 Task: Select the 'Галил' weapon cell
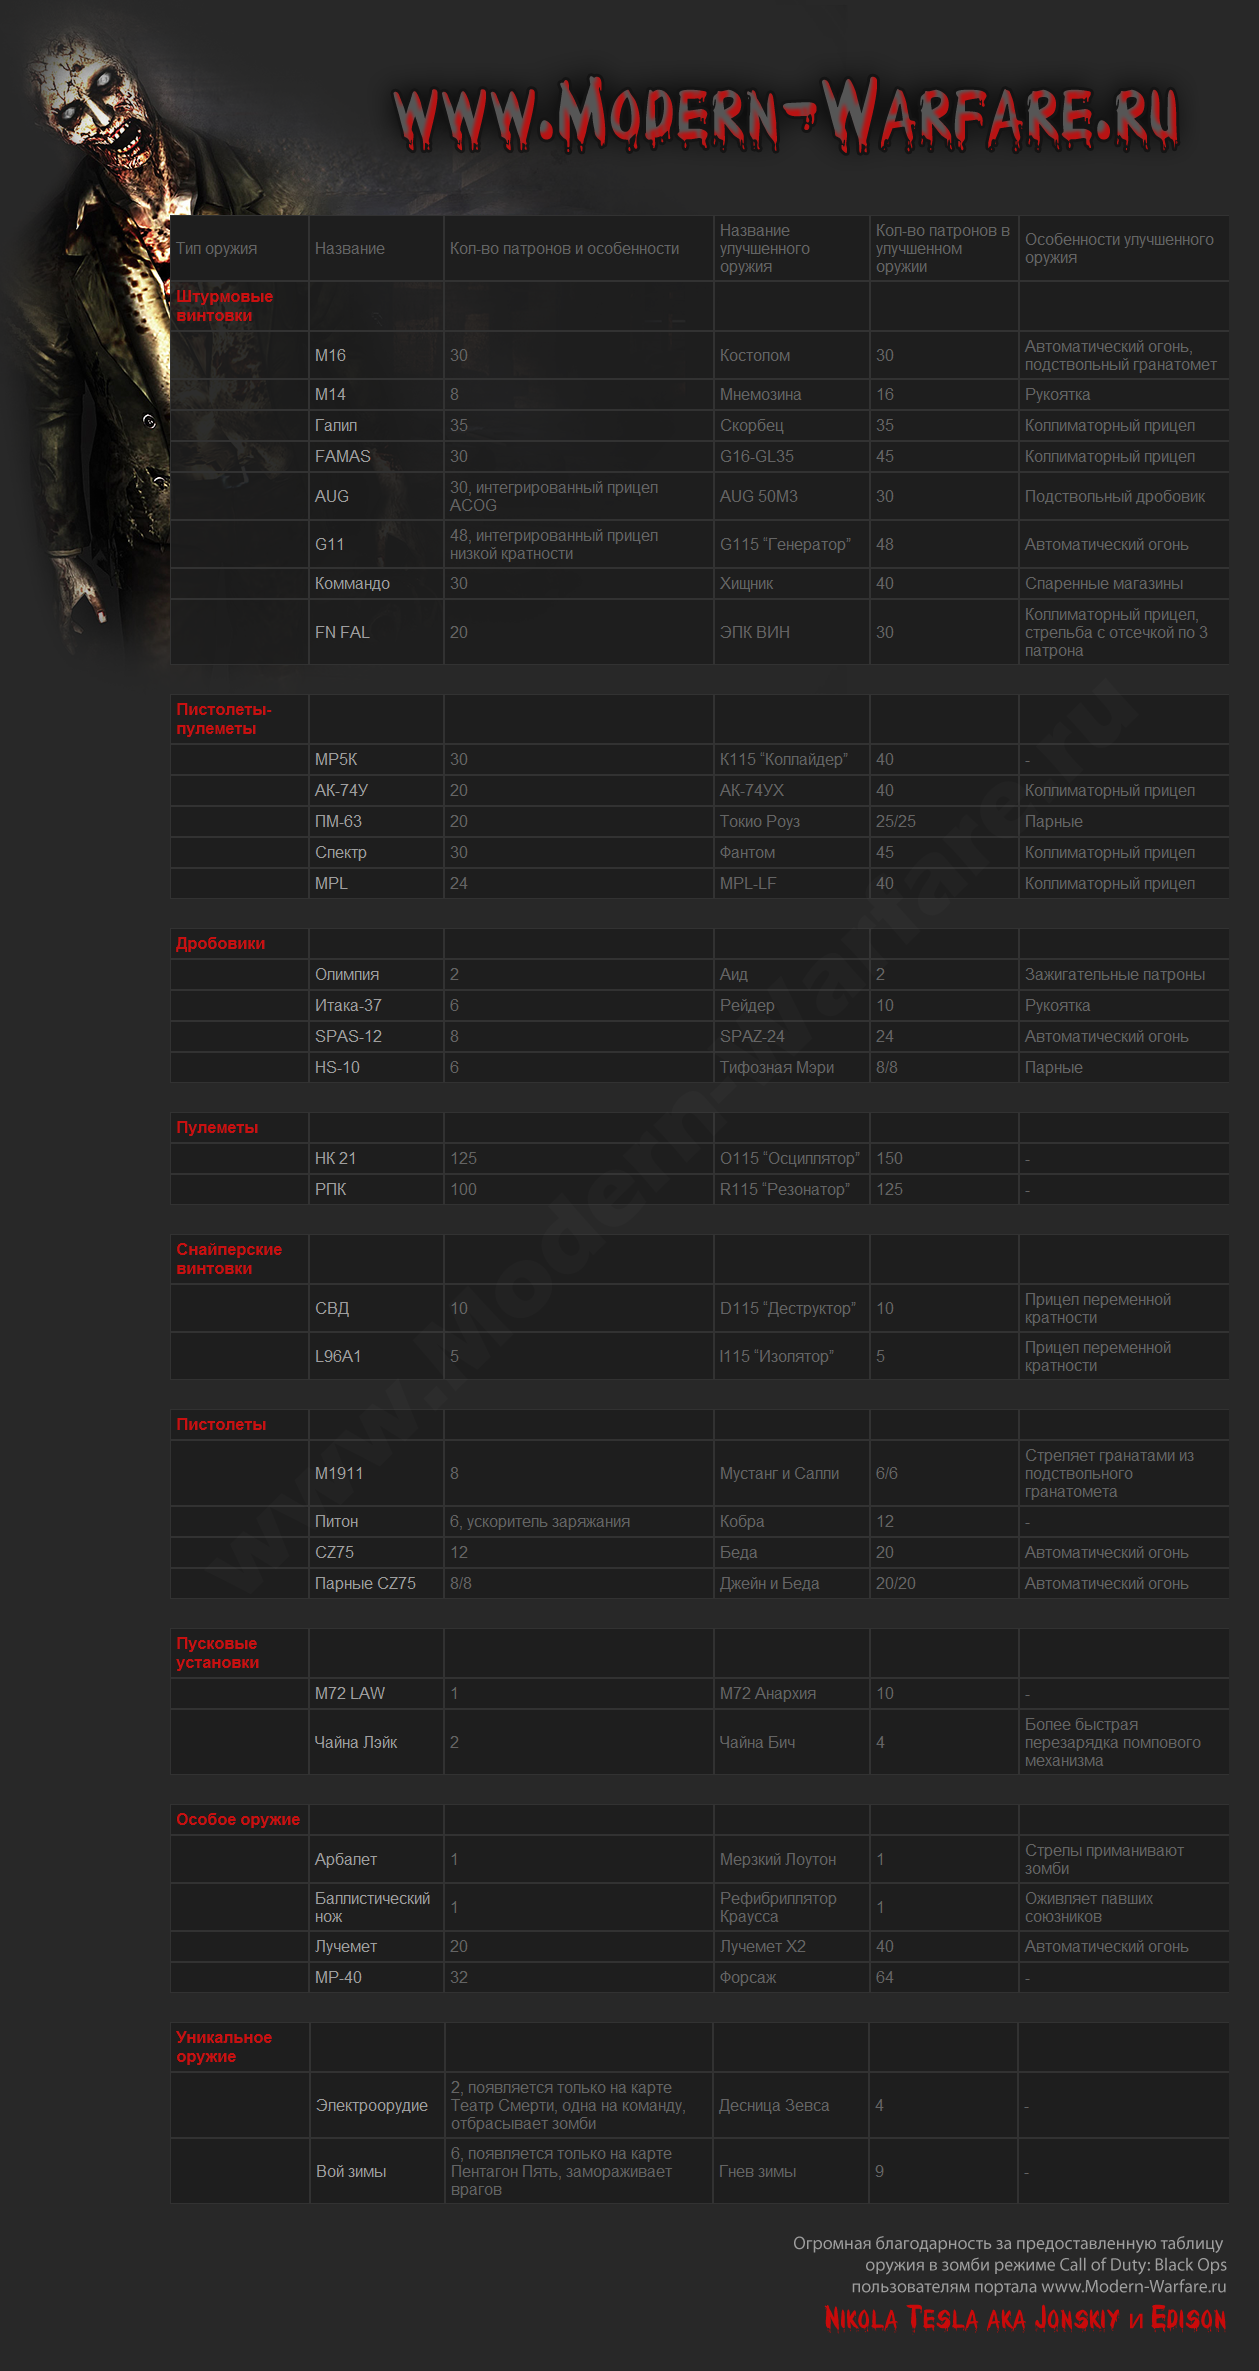[376, 426]
